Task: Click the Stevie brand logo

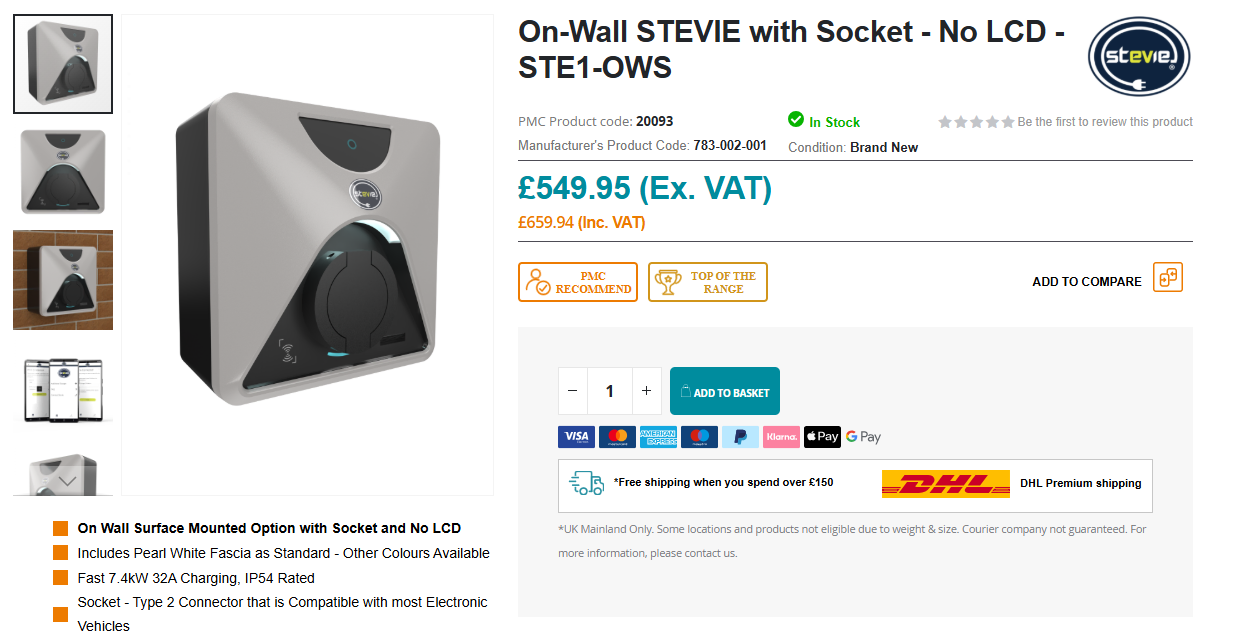Action: pos(1138,57)
